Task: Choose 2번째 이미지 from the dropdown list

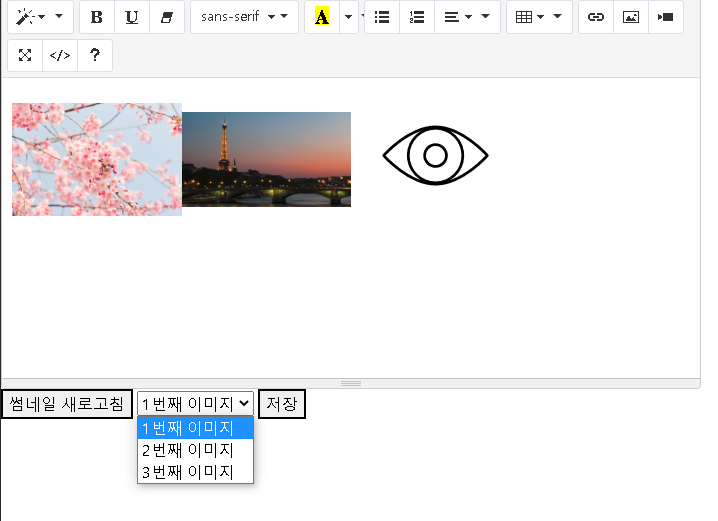Action: (196, 450)
